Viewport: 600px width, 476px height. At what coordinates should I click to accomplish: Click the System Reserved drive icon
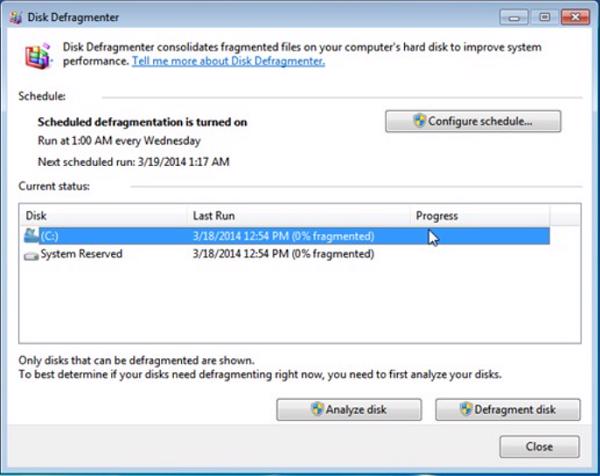click(31, 255)
